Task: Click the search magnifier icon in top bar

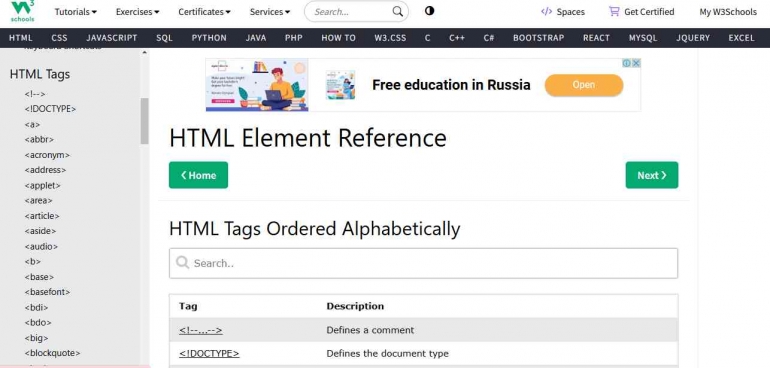Action: pos(398,12)
